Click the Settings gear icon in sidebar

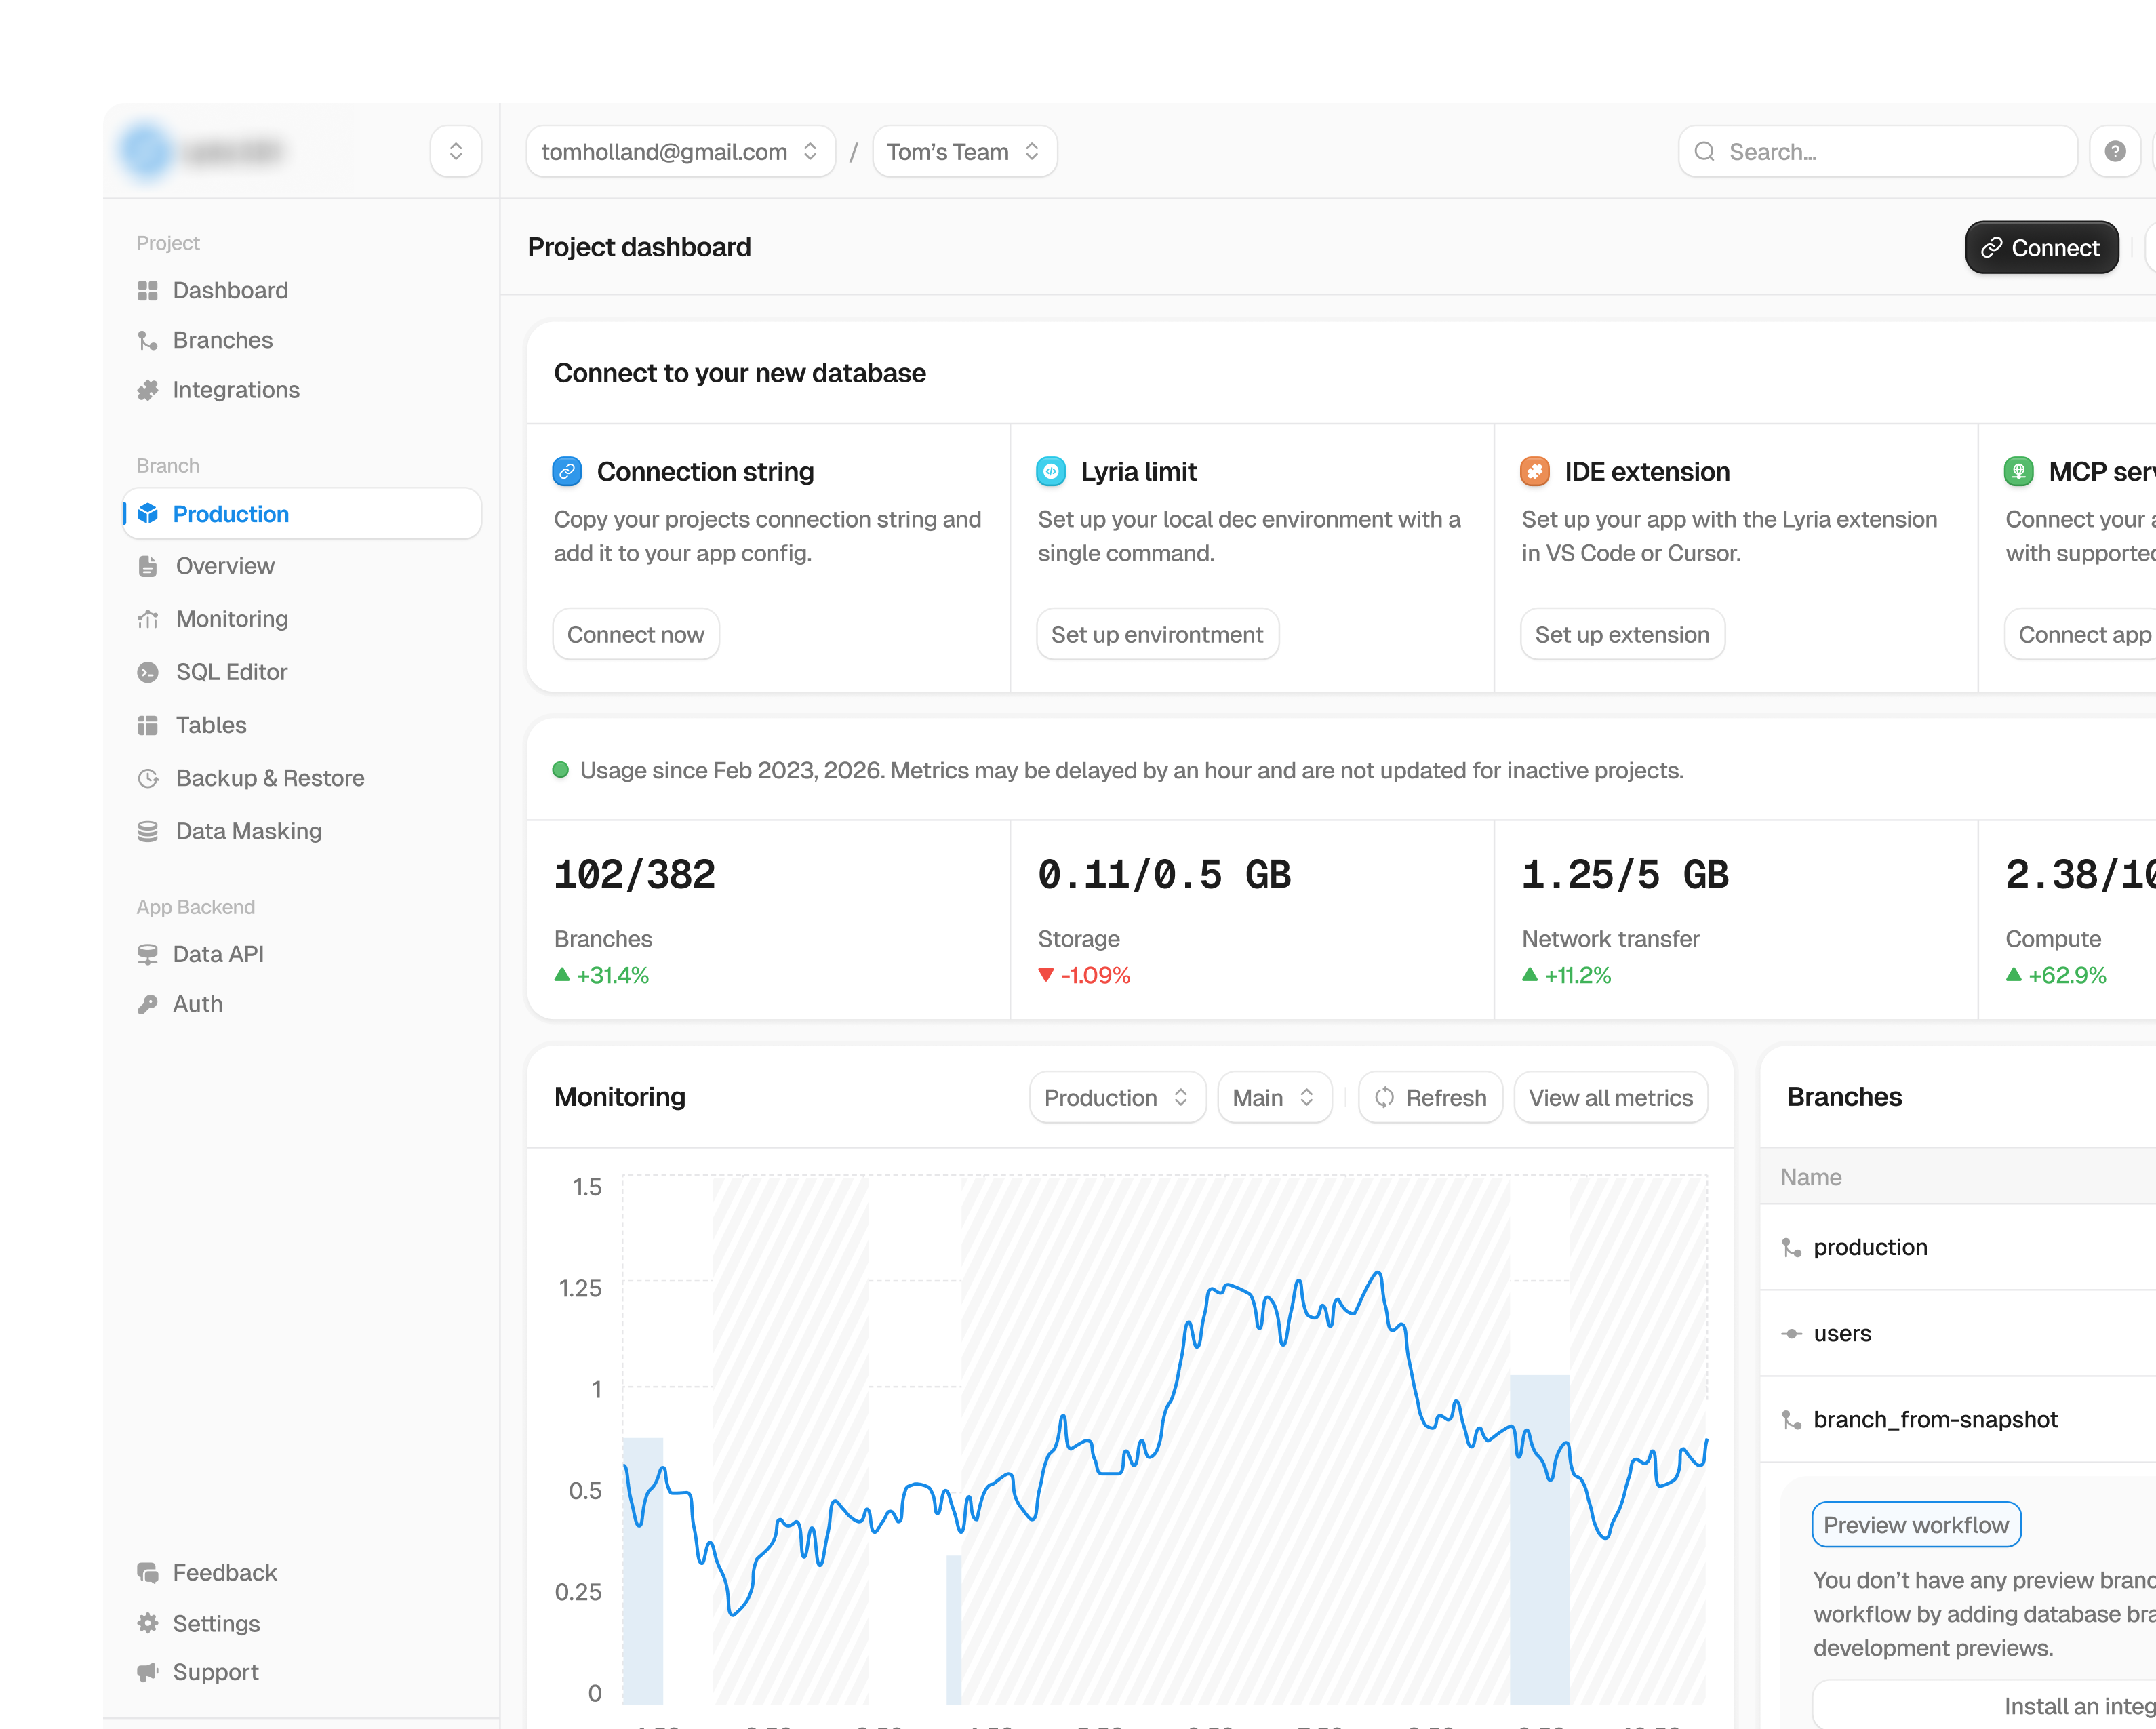pyautogui.click(x=148, y=1623)
